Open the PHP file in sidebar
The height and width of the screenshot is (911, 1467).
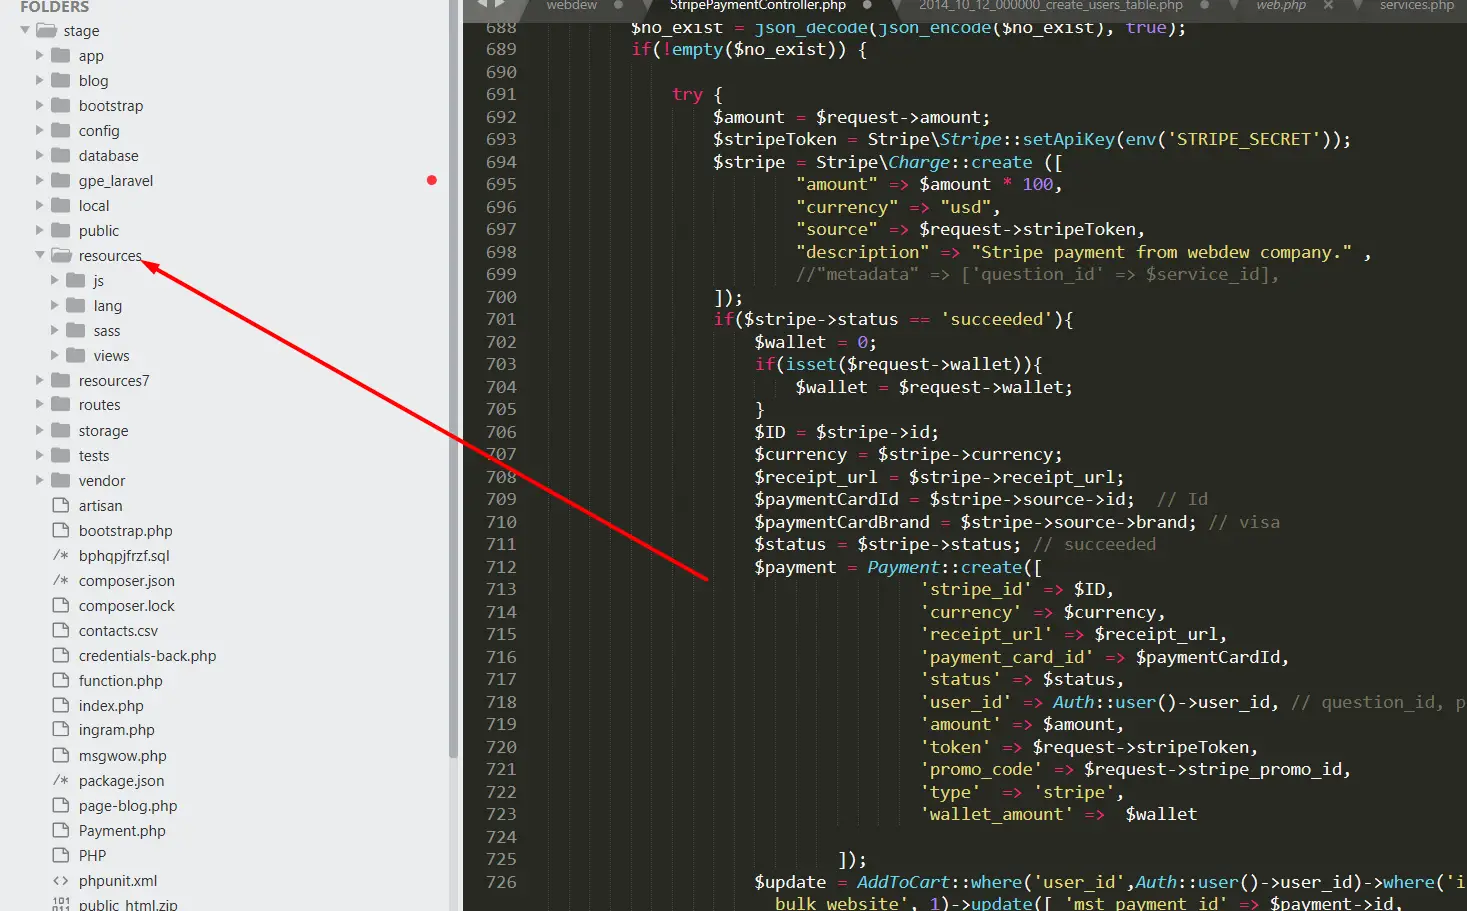[92, 855]
